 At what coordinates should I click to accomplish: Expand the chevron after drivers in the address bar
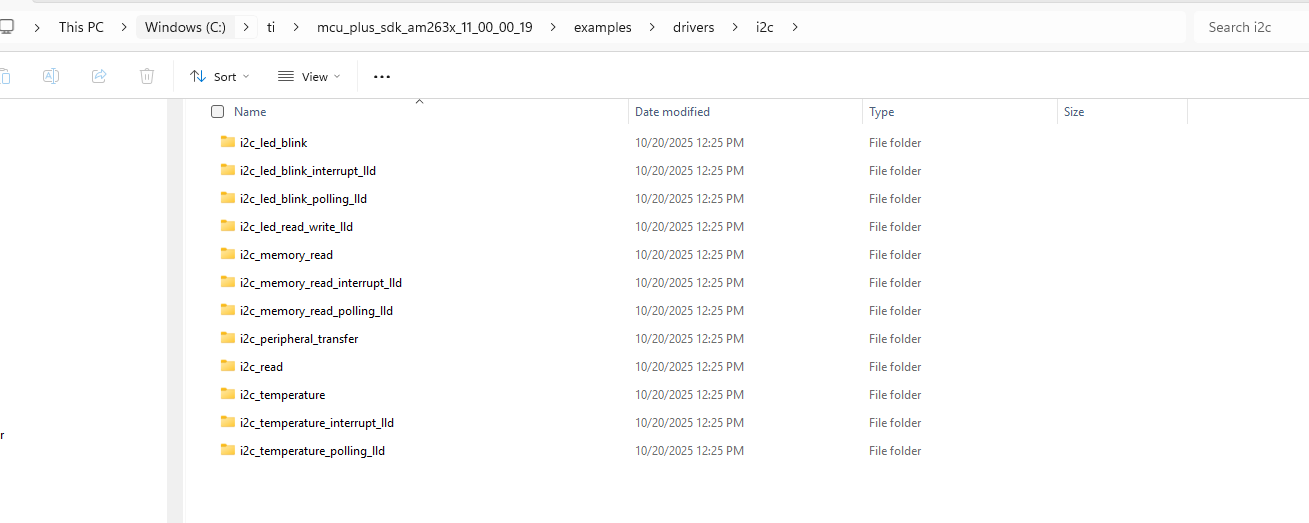[735, 27]
